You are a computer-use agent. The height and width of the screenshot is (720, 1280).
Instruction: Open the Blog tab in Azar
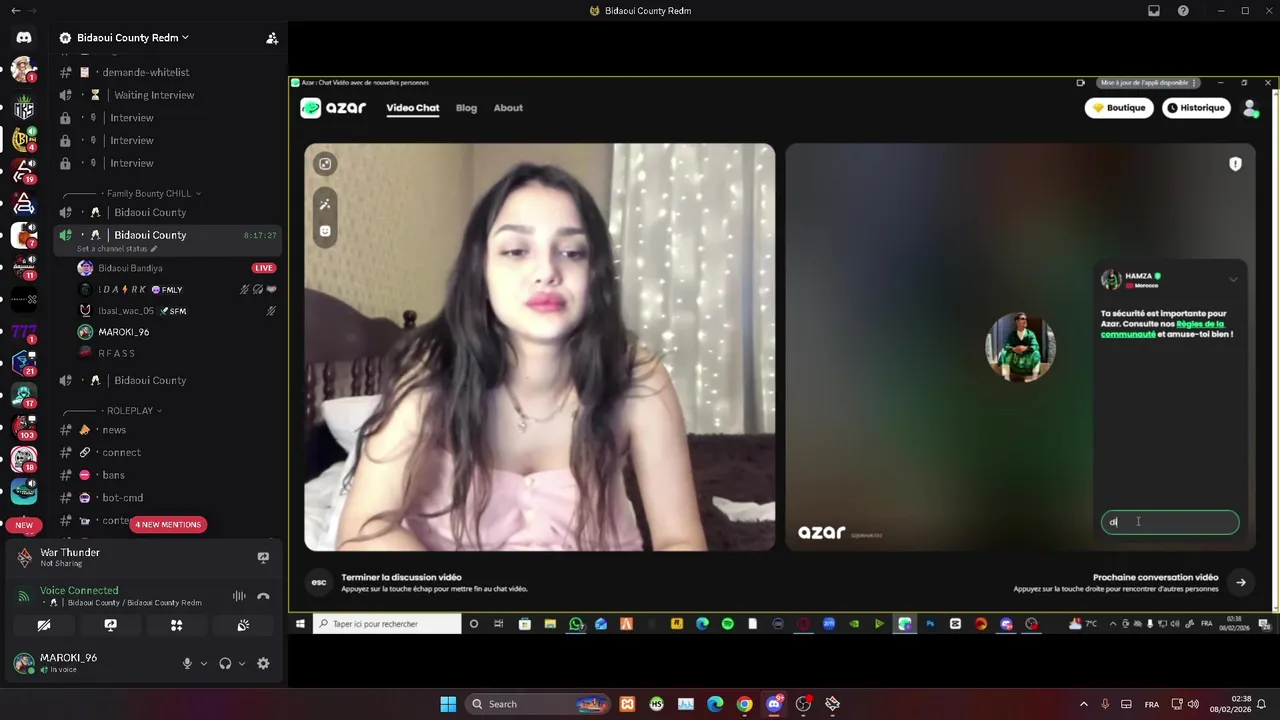466,108
